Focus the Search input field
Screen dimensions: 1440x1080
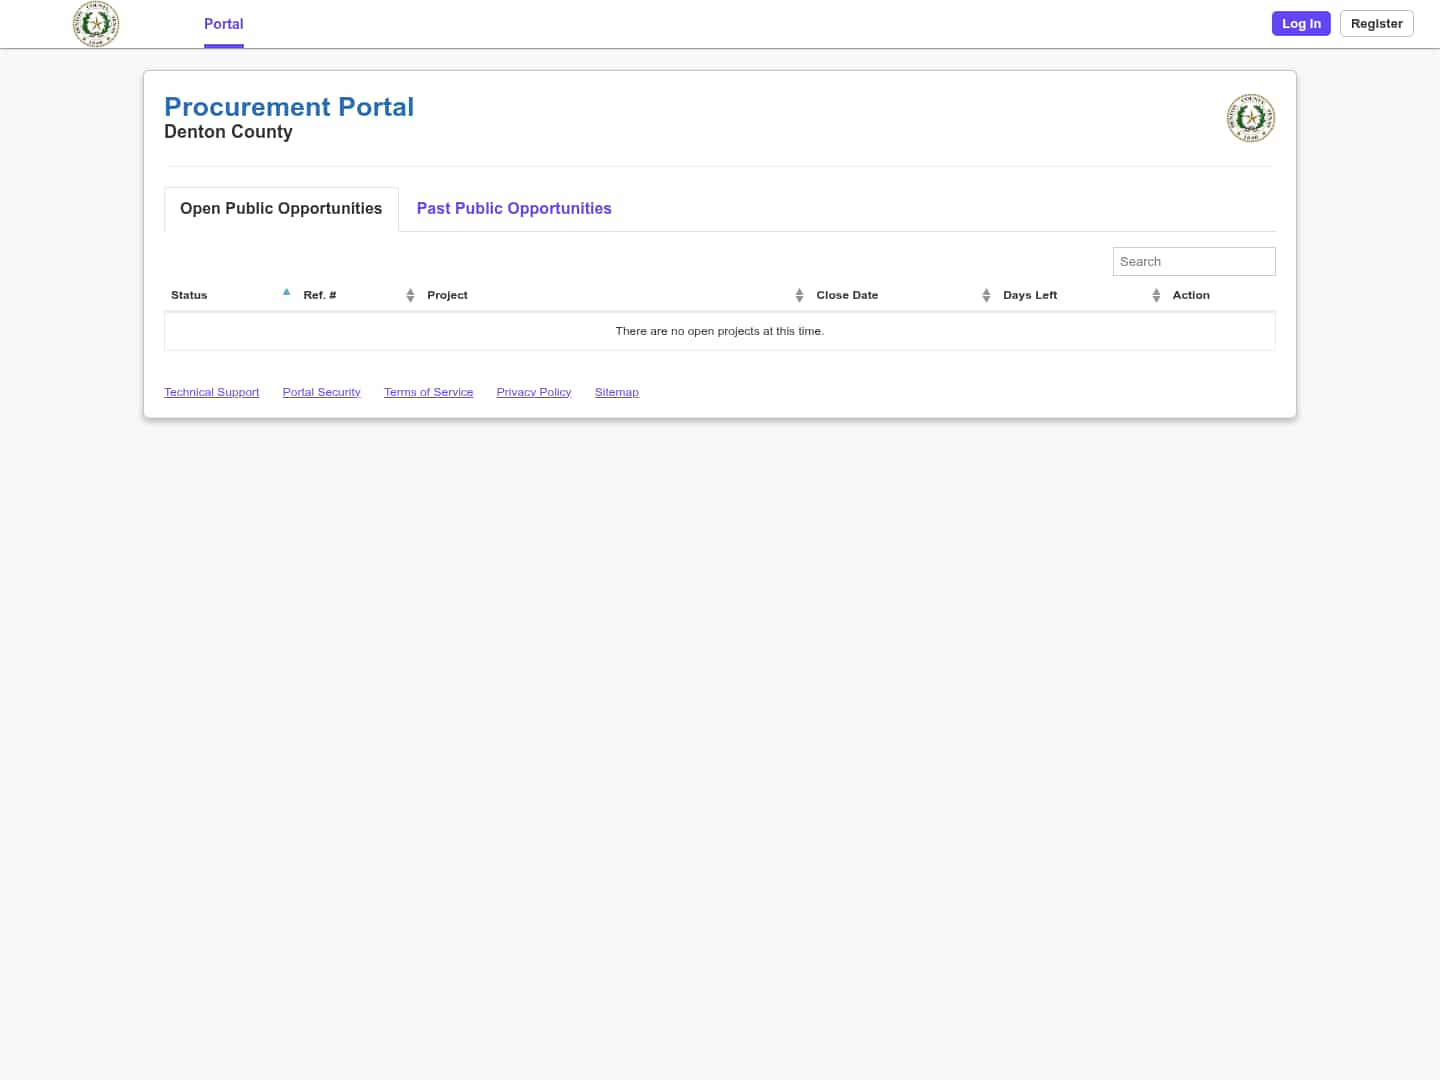click(x=1194, y=262)
